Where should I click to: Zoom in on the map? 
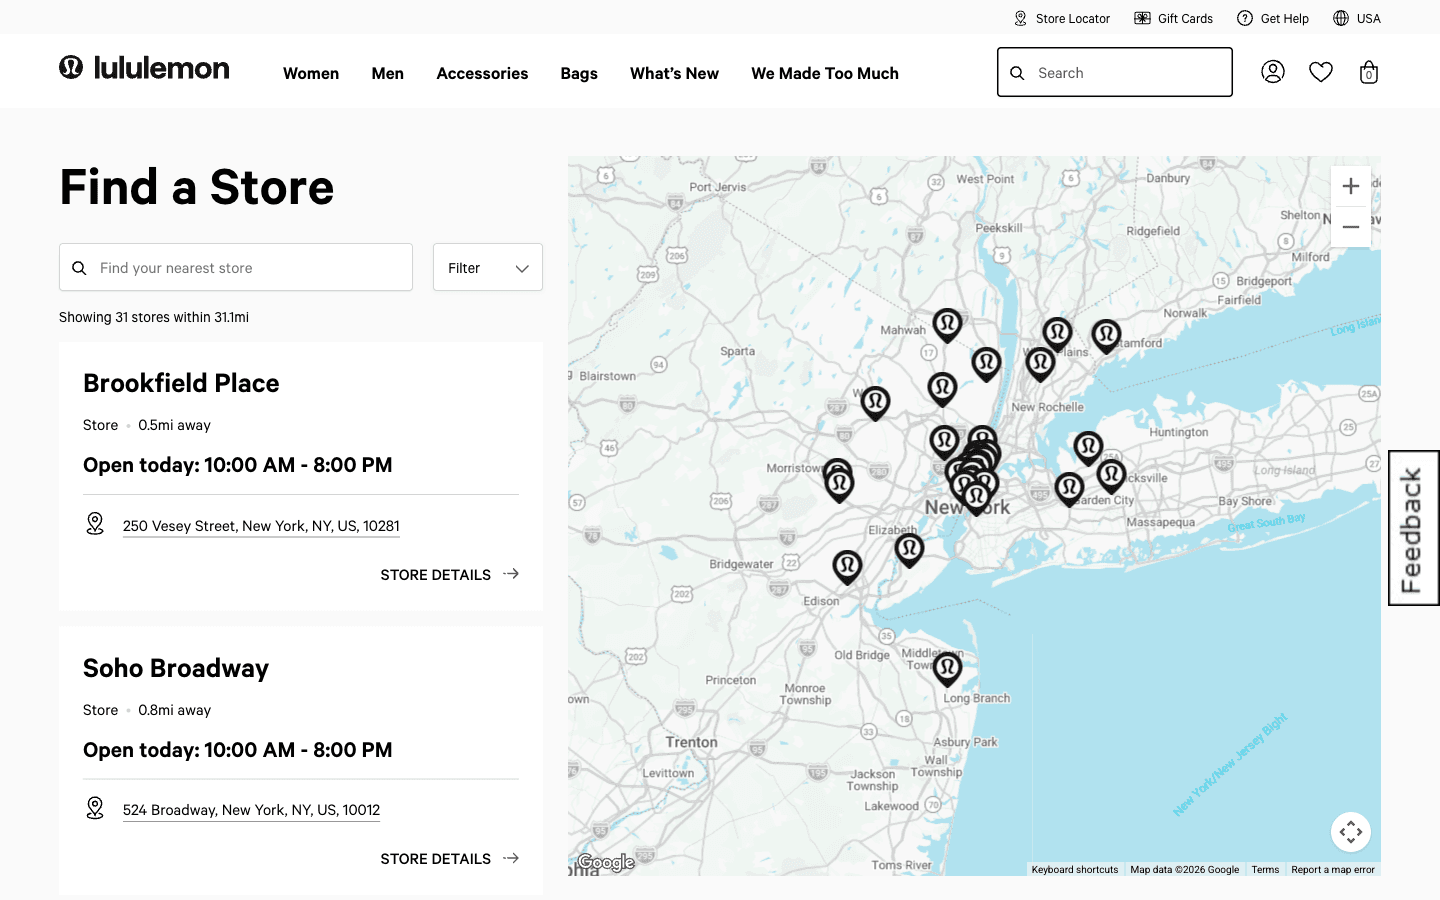pos(1351,186)
